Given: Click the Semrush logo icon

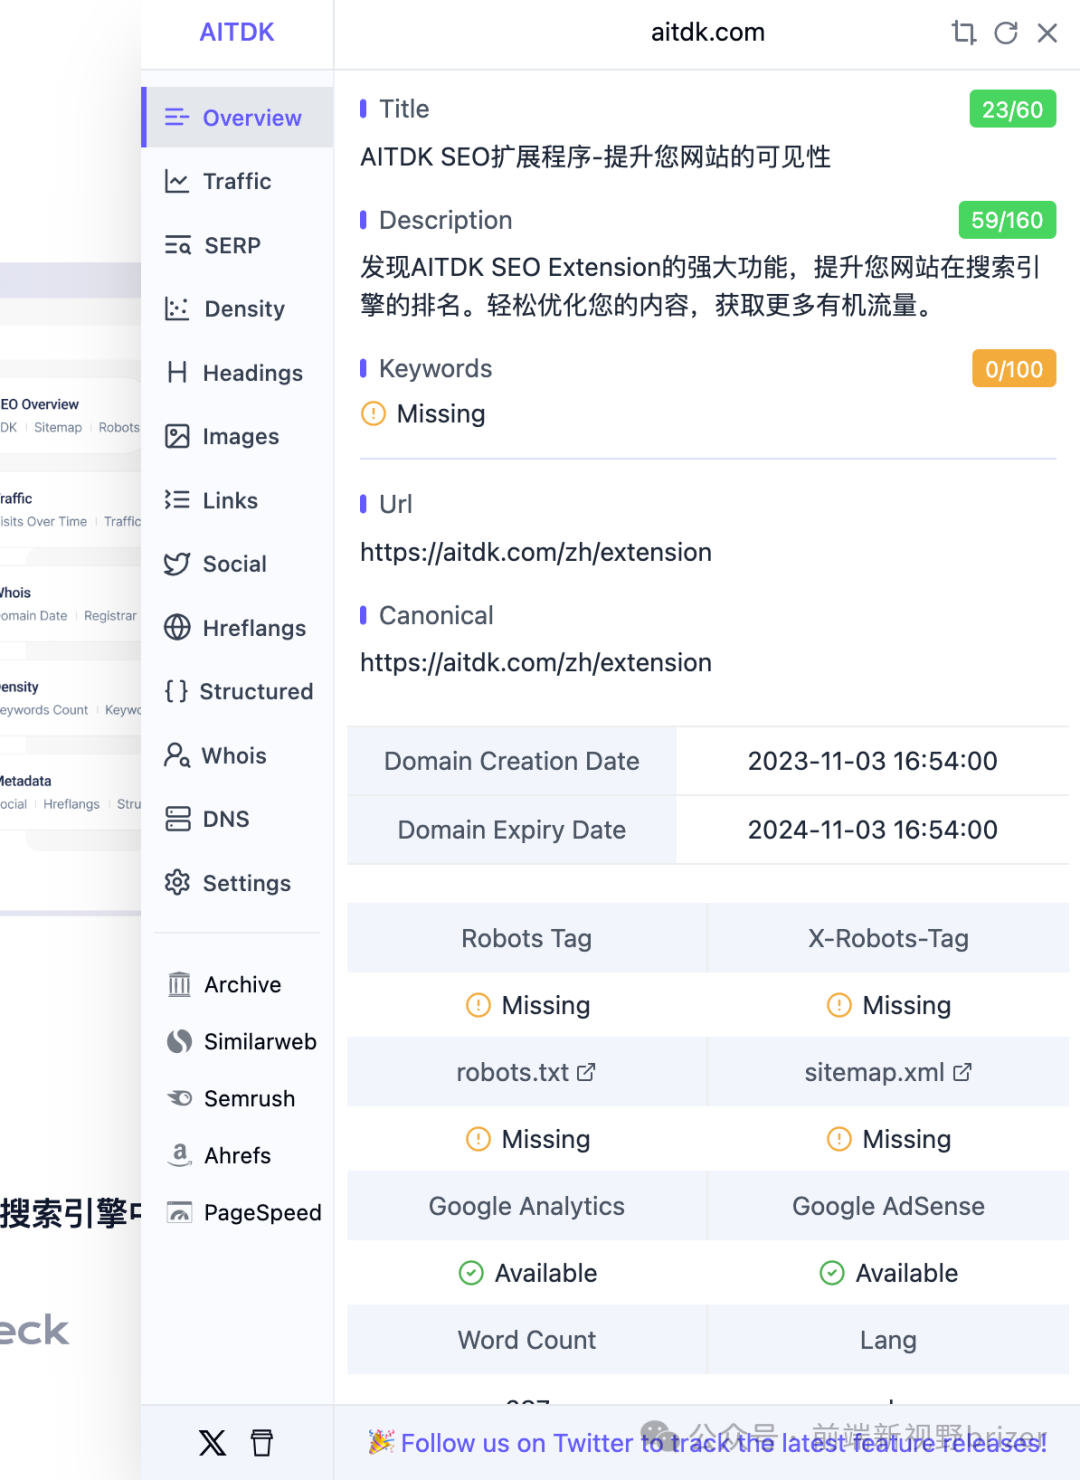Looking at the screenshot, I should pos(179,1098).
